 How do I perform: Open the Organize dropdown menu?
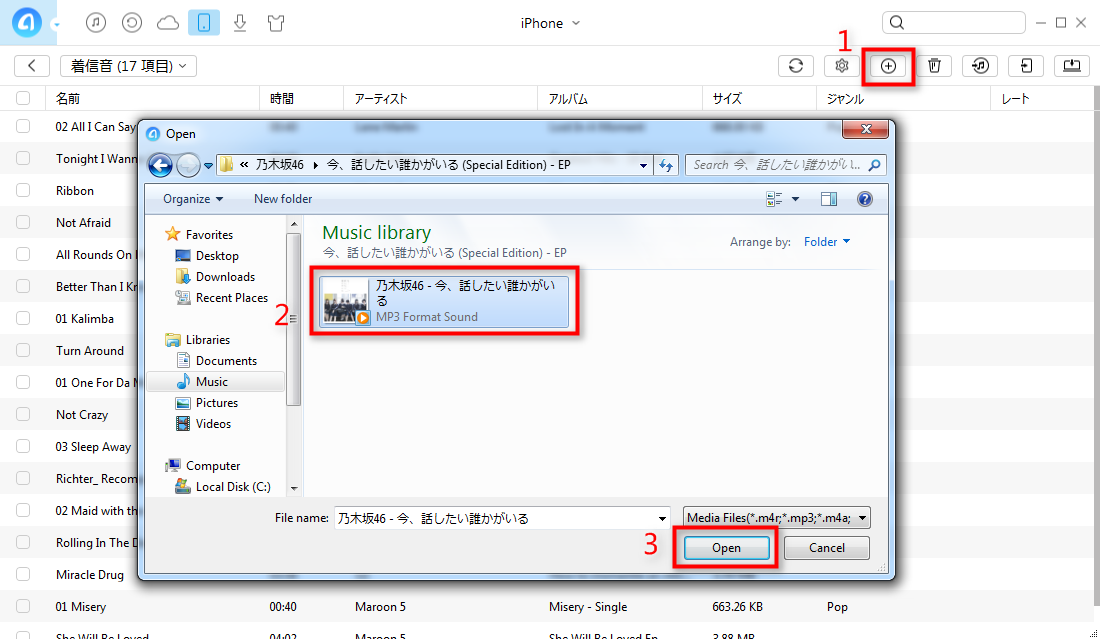193,199
